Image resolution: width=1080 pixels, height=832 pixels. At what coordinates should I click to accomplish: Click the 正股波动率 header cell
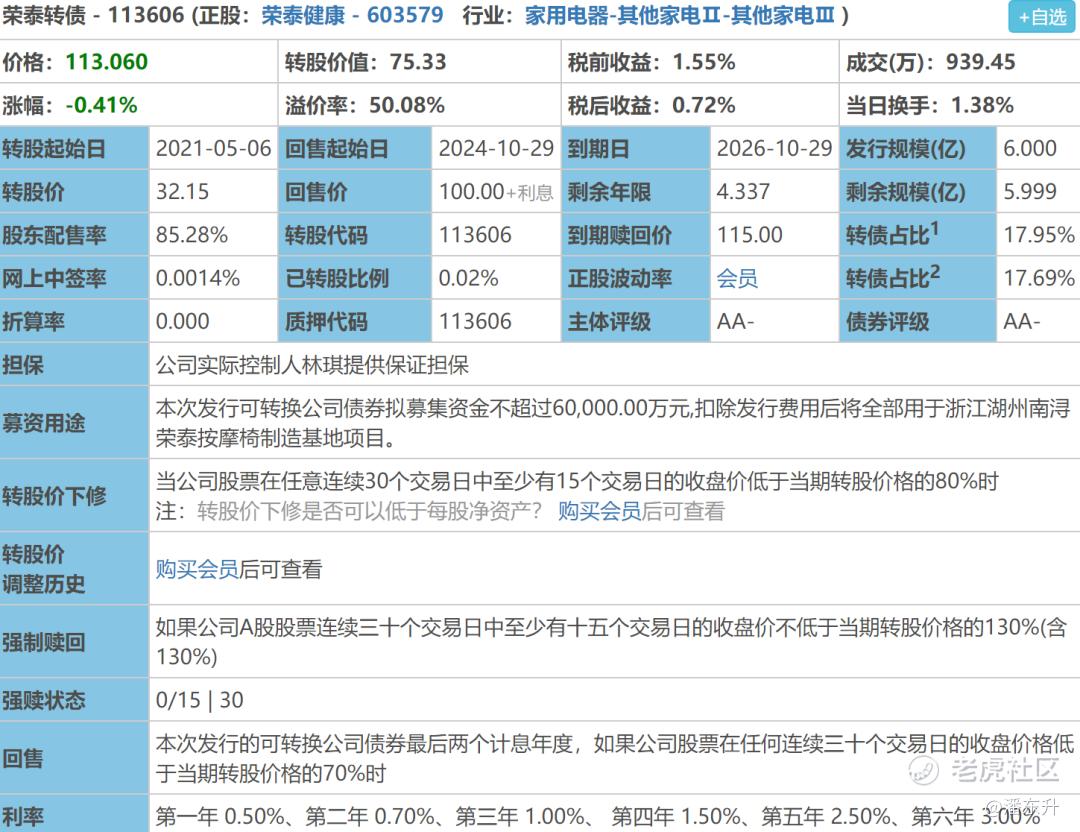pyautogui.click(x=637, y=278)
